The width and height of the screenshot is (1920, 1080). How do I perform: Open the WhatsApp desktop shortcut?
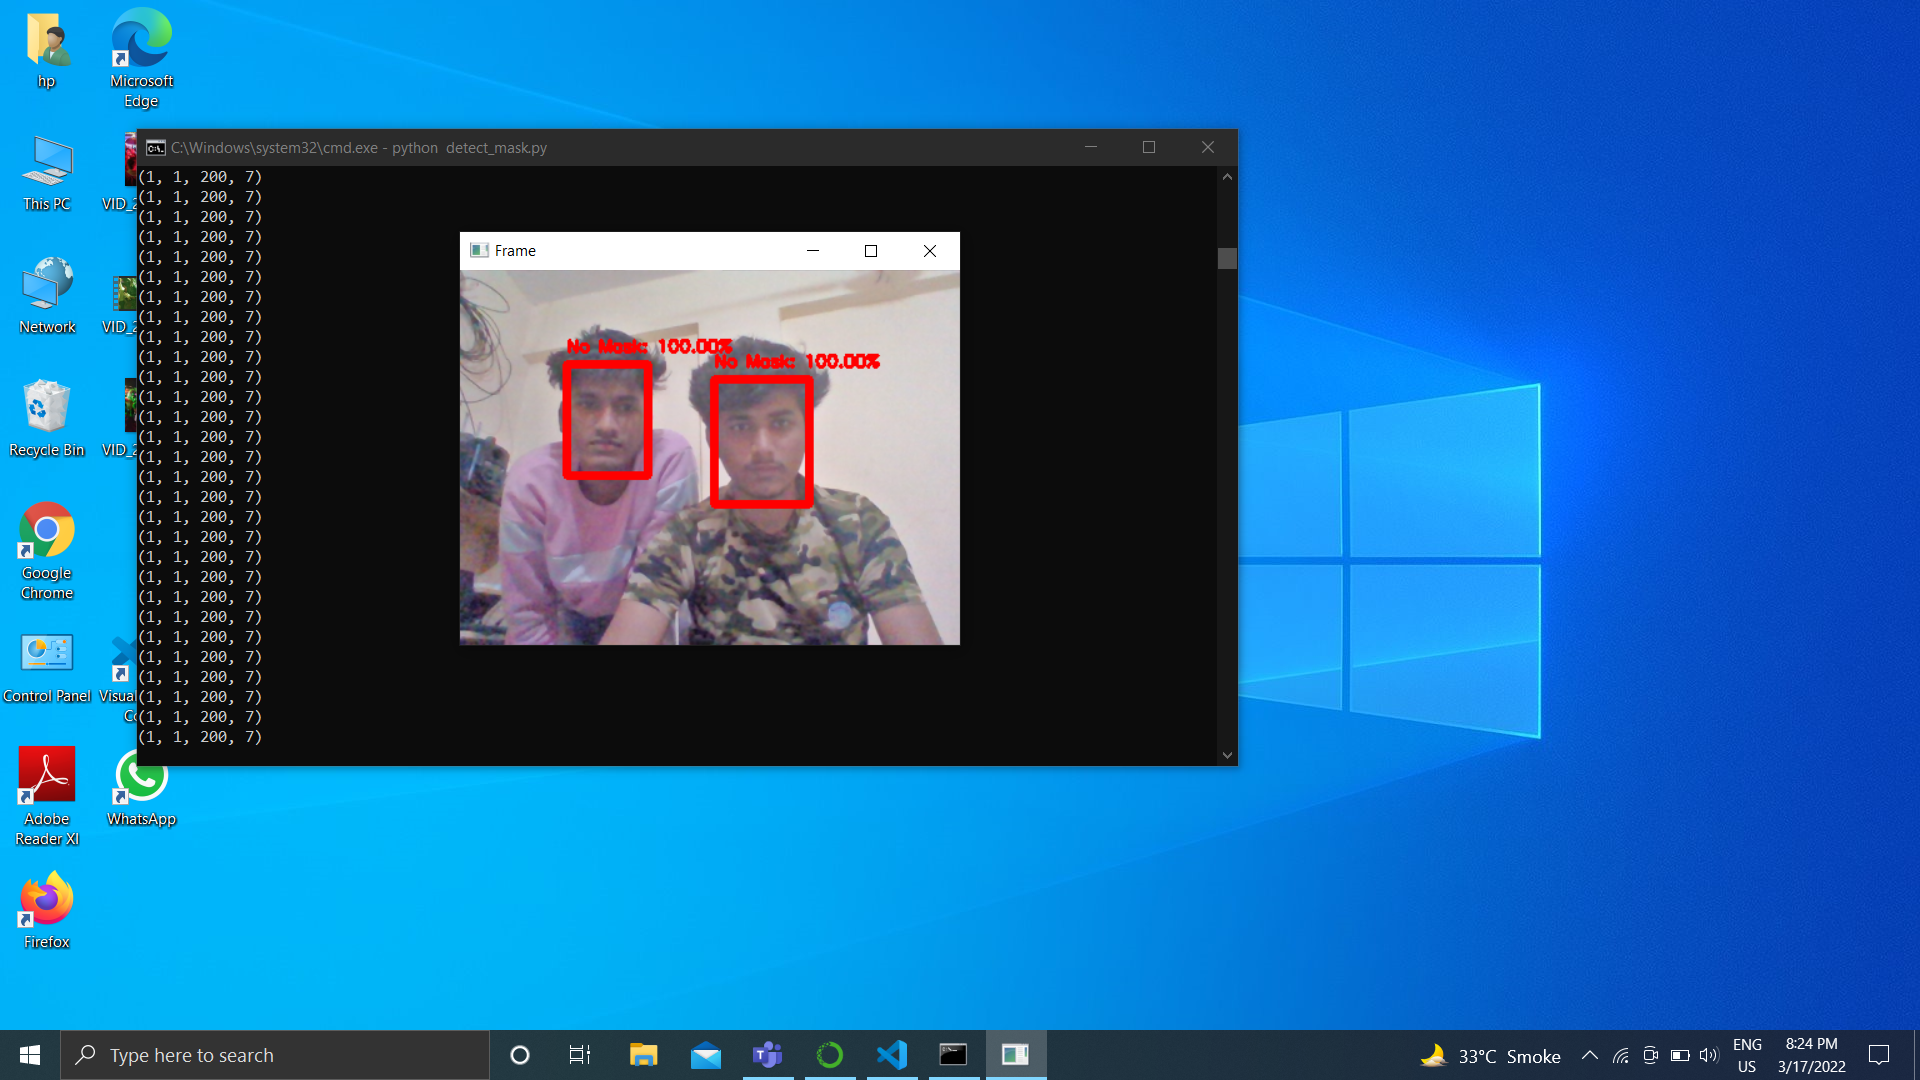[x=141, y=788]
